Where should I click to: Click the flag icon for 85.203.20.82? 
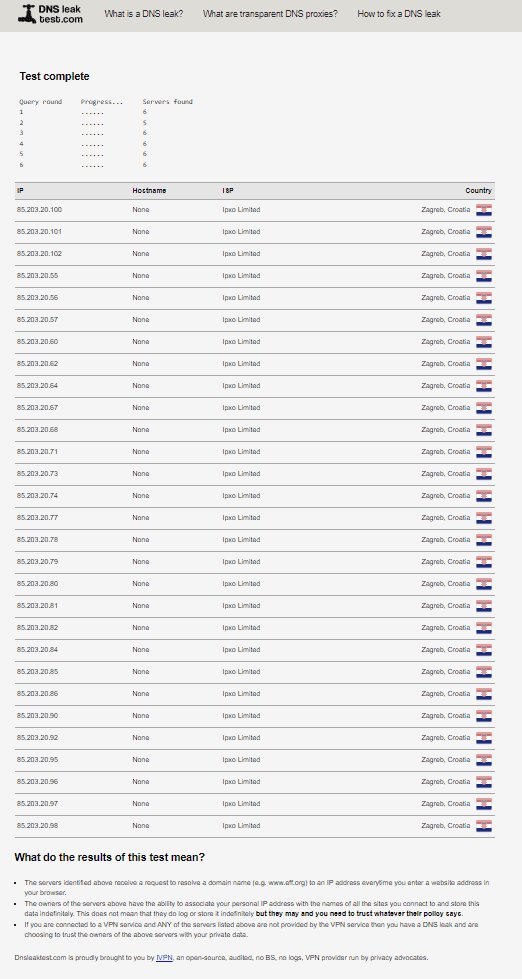click(x=484, y=628)
